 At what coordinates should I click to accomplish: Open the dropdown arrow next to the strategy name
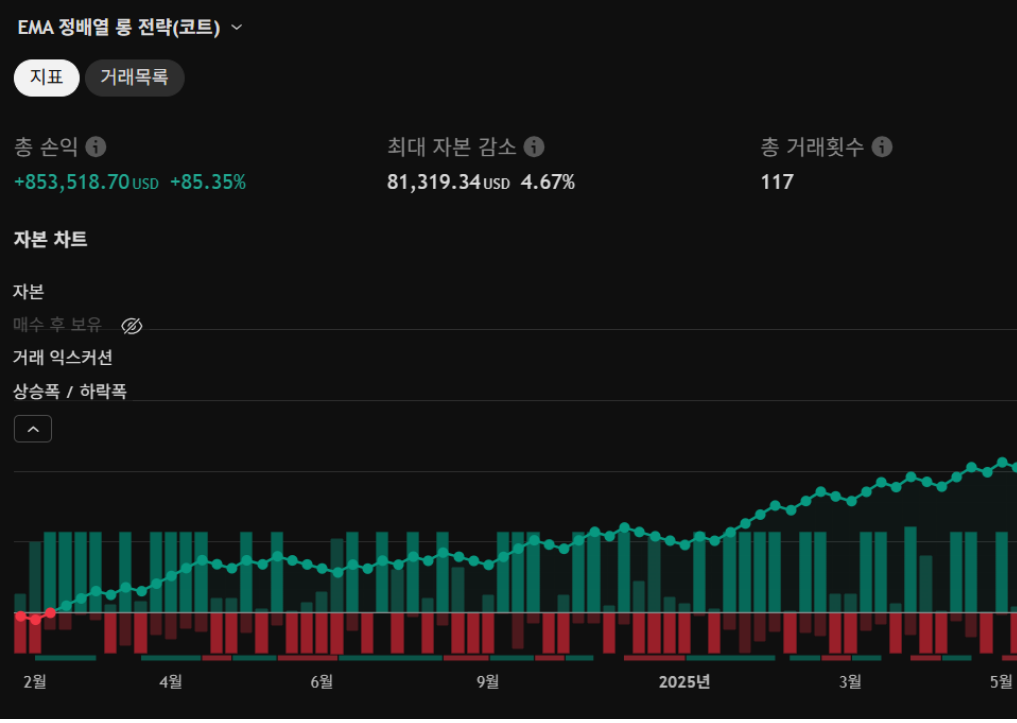point(237,27)
